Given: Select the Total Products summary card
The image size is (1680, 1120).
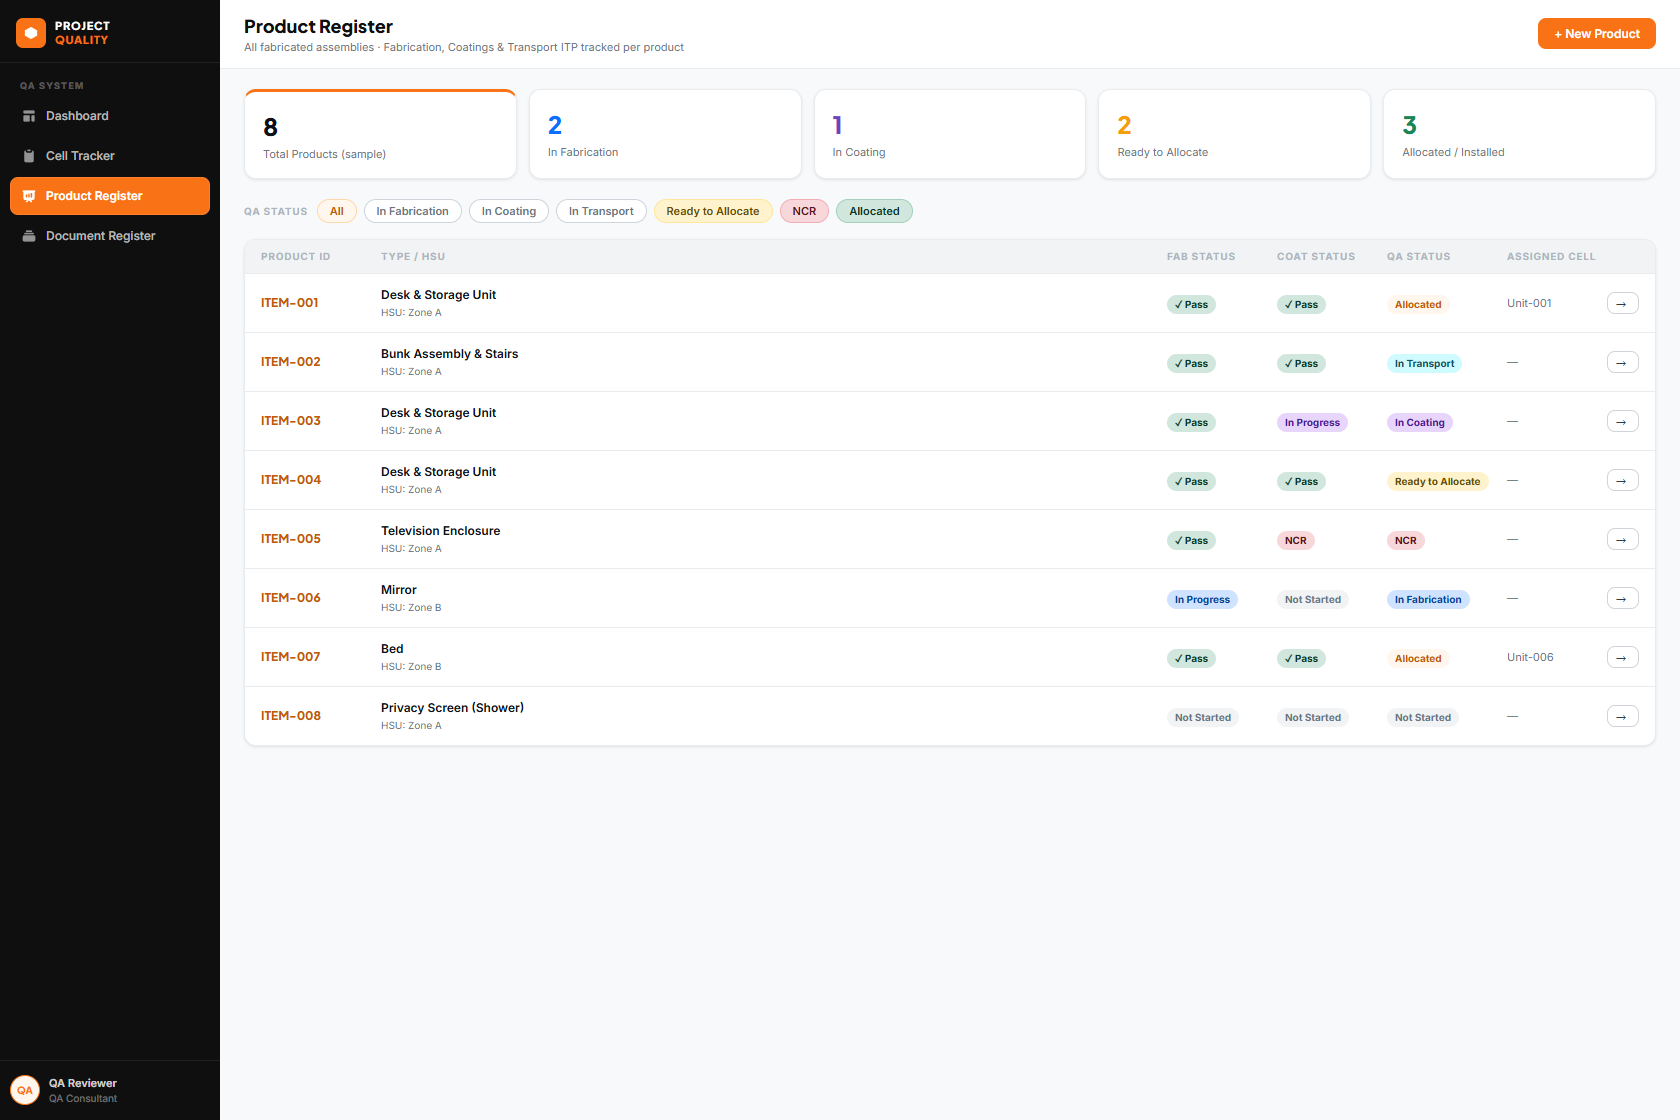Looking at the screenshot, I should [381, 134].
